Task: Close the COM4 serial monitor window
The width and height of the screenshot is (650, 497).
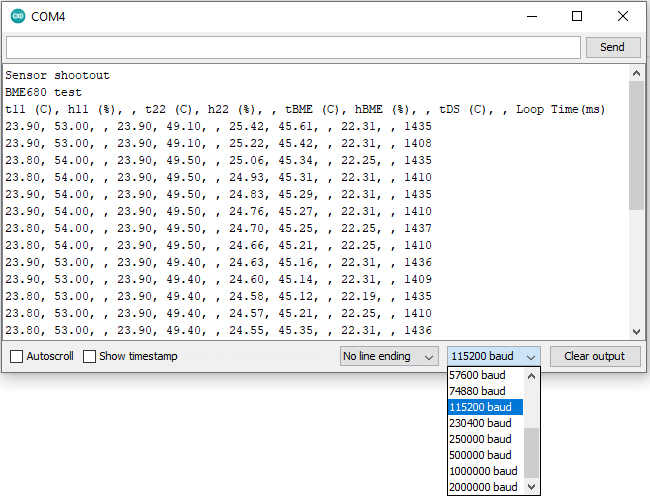Action: tap(623, 17)
